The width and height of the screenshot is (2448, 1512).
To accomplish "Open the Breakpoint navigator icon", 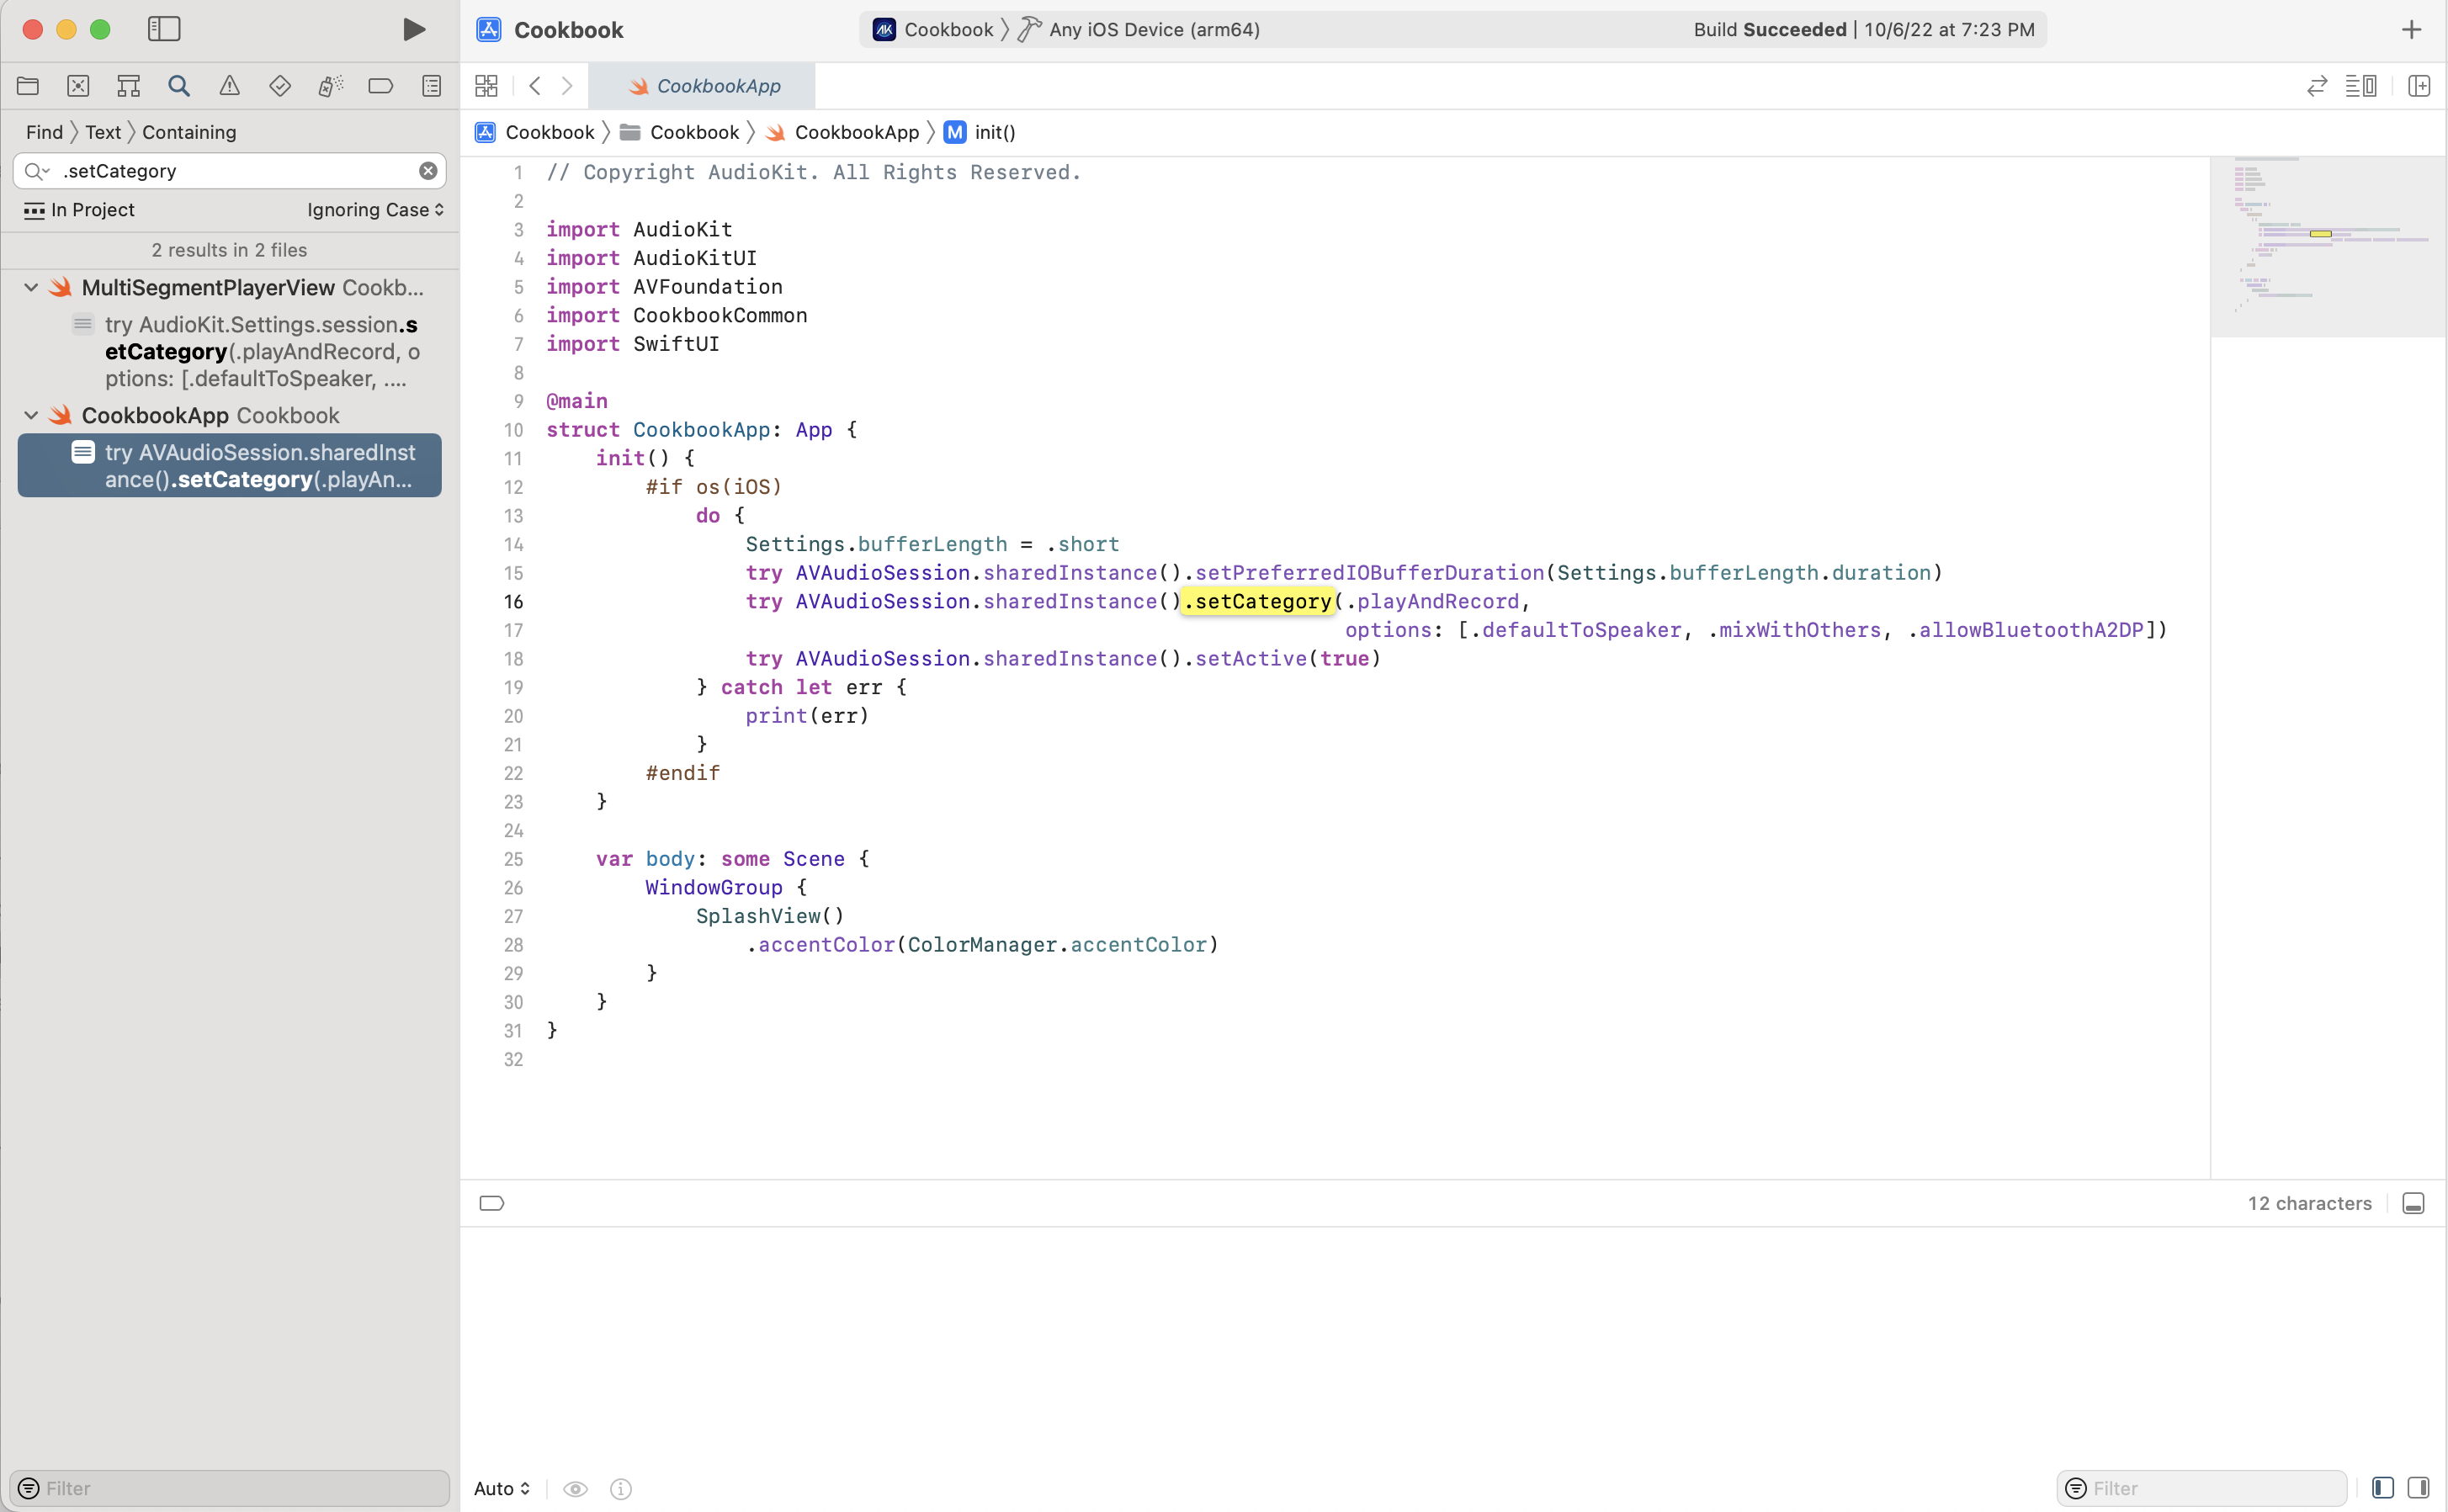I will (380, 86).
